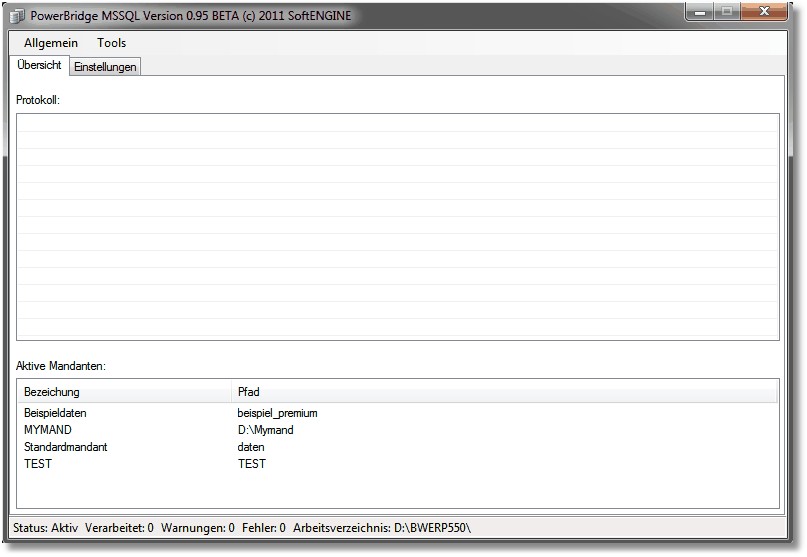Minimize the PowerBridge window
The image size is (807, 557).
pos(700,13)
